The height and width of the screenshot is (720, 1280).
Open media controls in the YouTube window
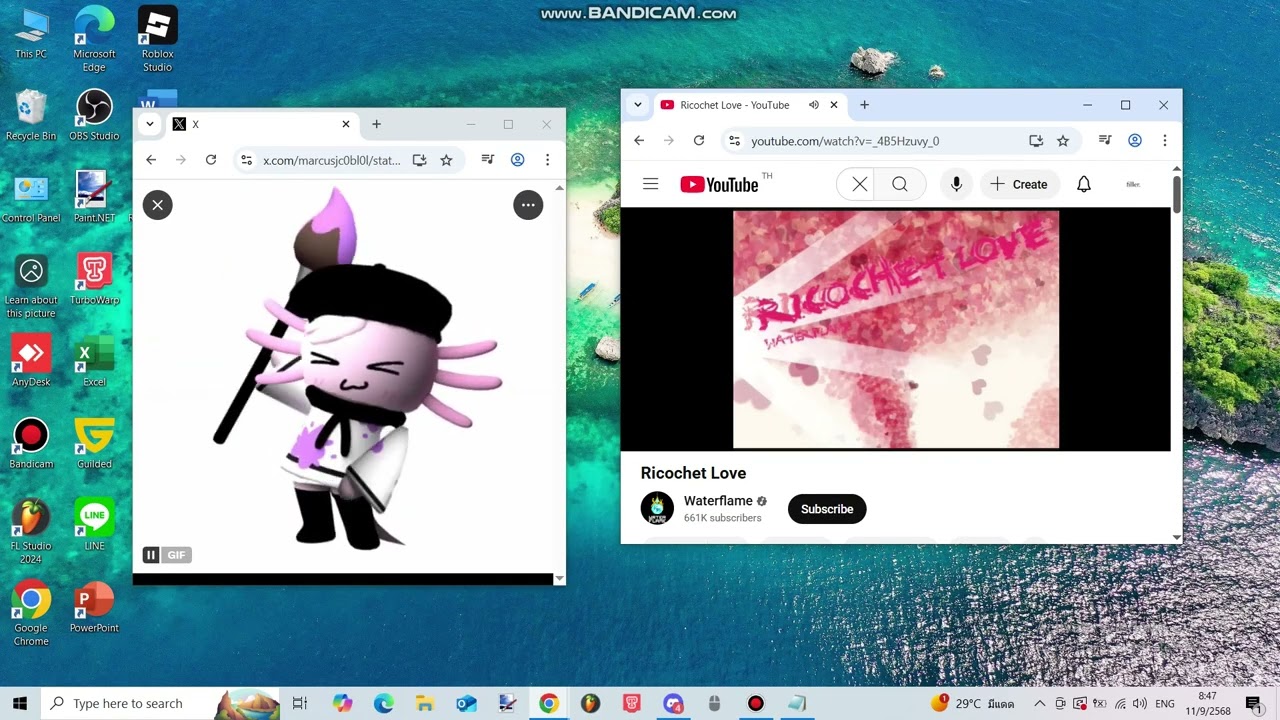click(1105, 141)
